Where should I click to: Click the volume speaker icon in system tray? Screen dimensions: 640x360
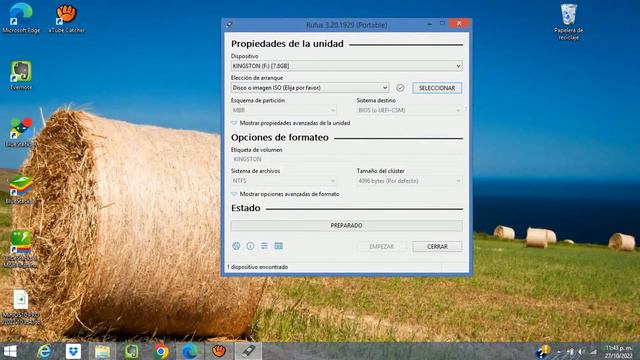pyautogui.click(x=582, y=352)
